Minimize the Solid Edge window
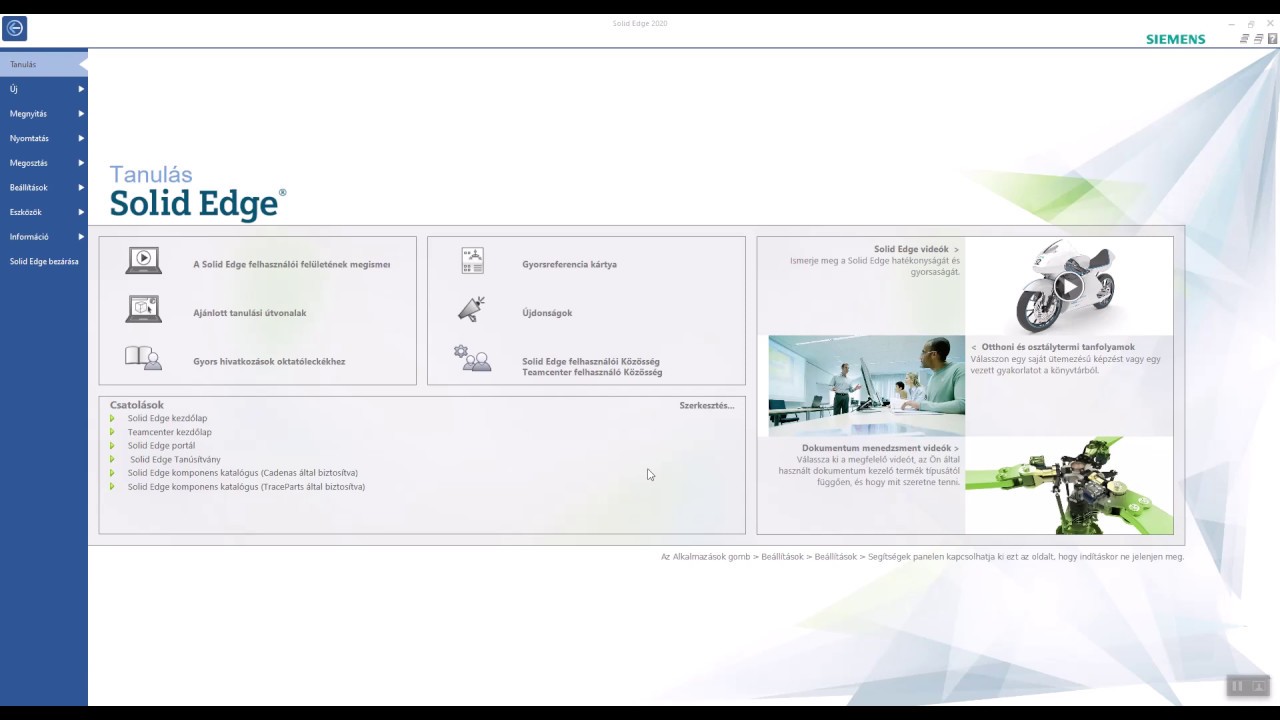 (1231, 24)
